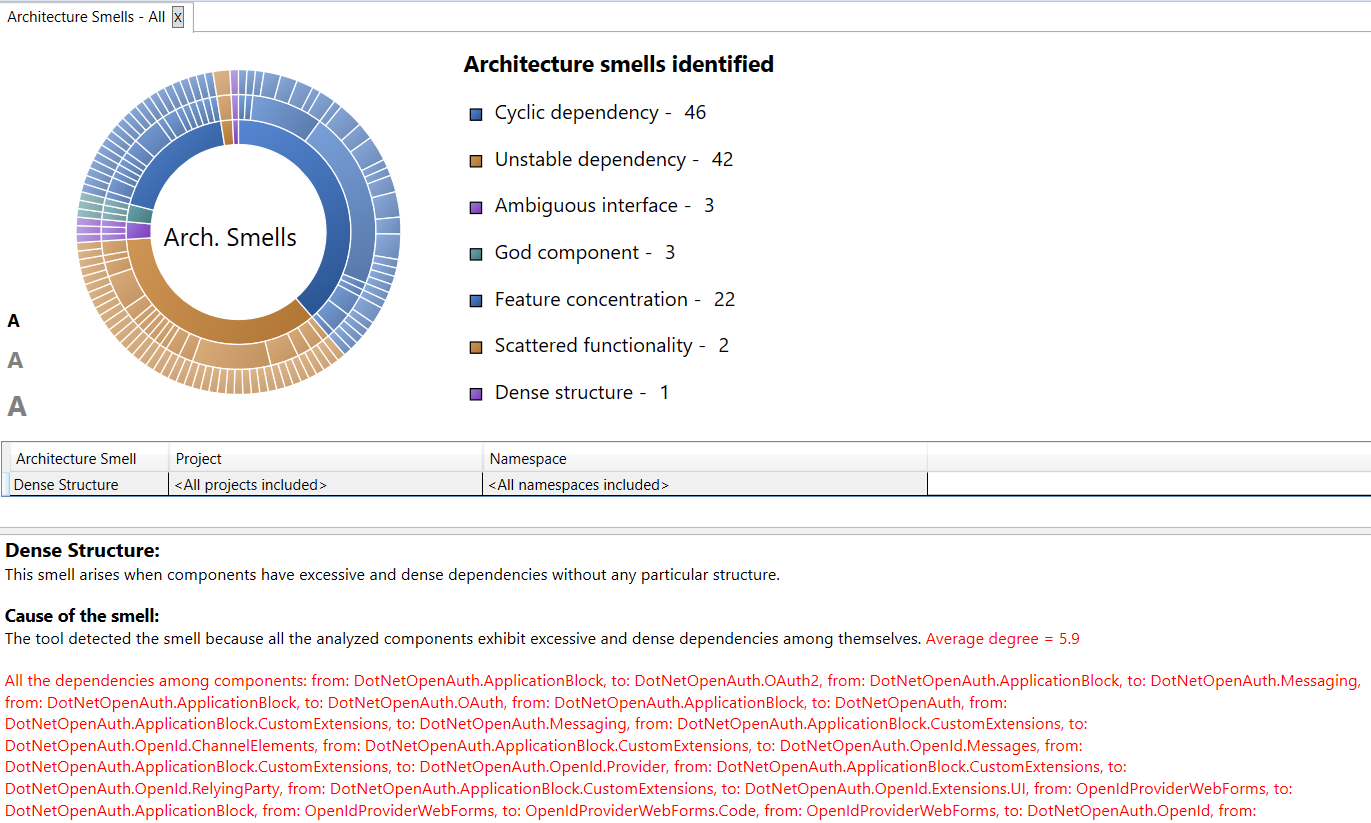Click the teal God component legend square
Image resolution: width=1371 pixels, height=823 pixels.
(x=476, y=254)
